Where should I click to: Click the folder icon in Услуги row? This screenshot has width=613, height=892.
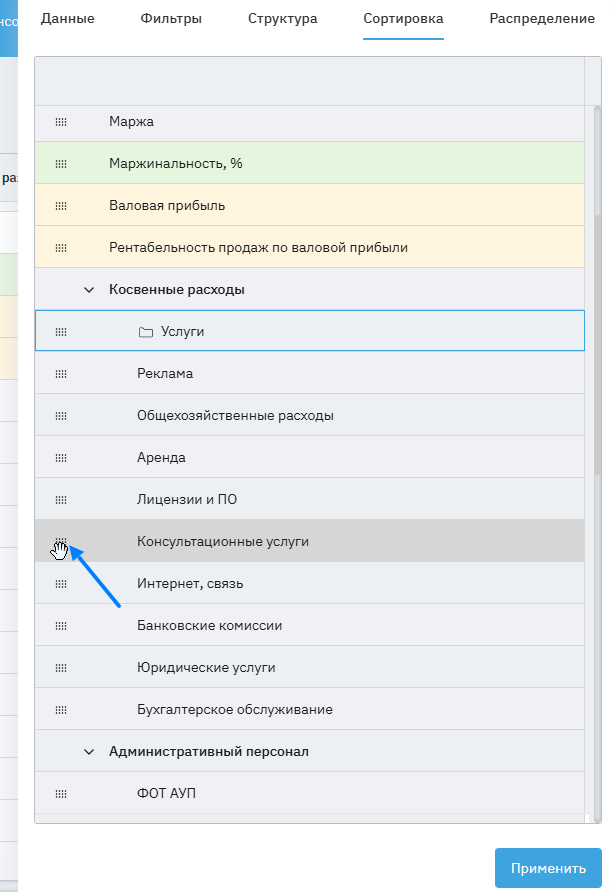tap(145, 332)
